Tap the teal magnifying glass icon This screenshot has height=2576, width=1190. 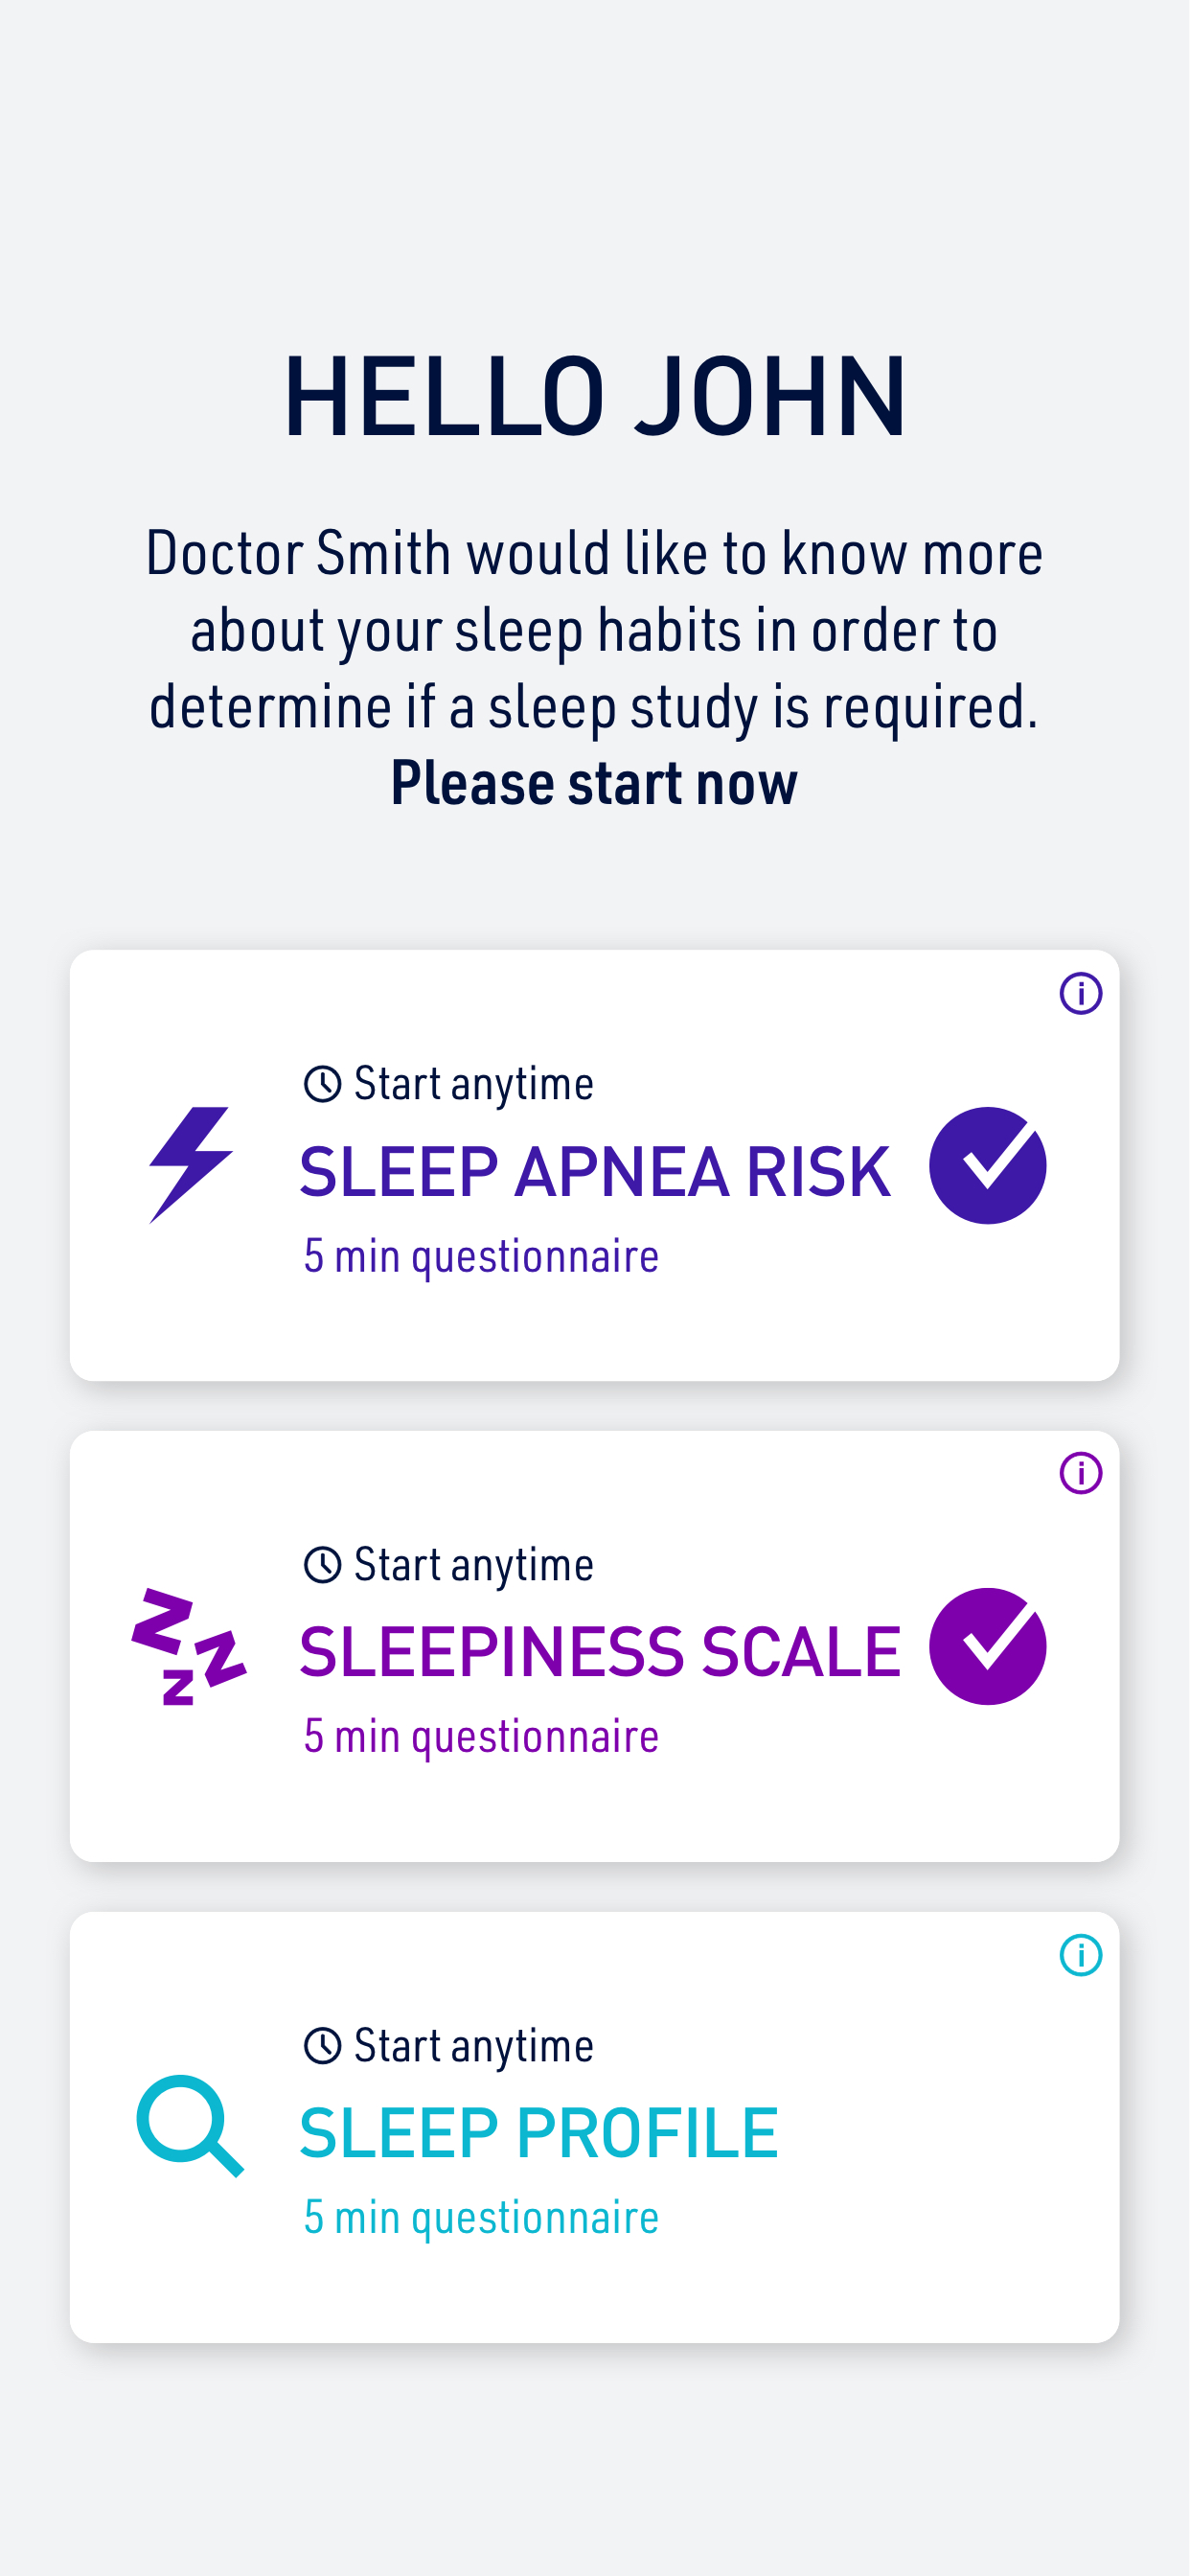click(189, 2125)
